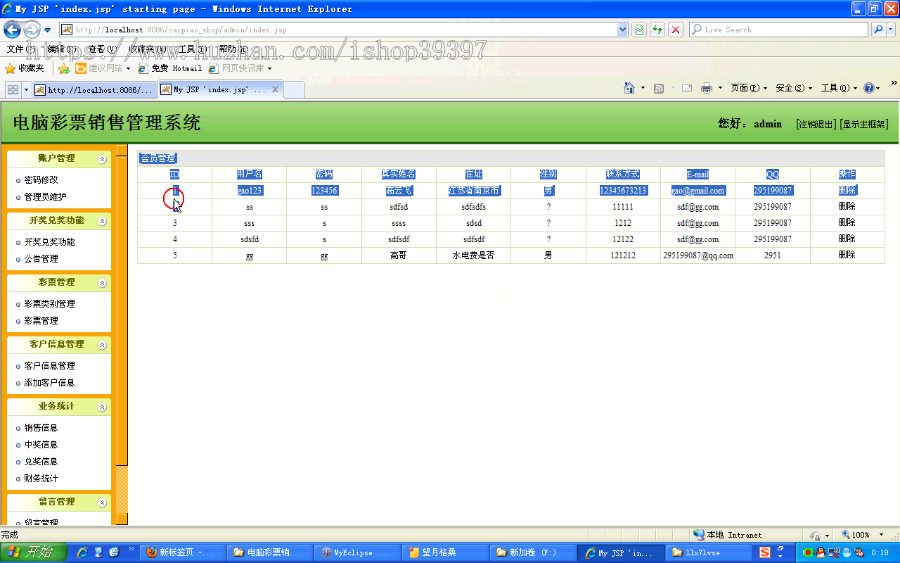This screenshot has height=563, width=900.
Task: Open the 添加客户信息 sidebar link
Action: click(x=49, y=383)
